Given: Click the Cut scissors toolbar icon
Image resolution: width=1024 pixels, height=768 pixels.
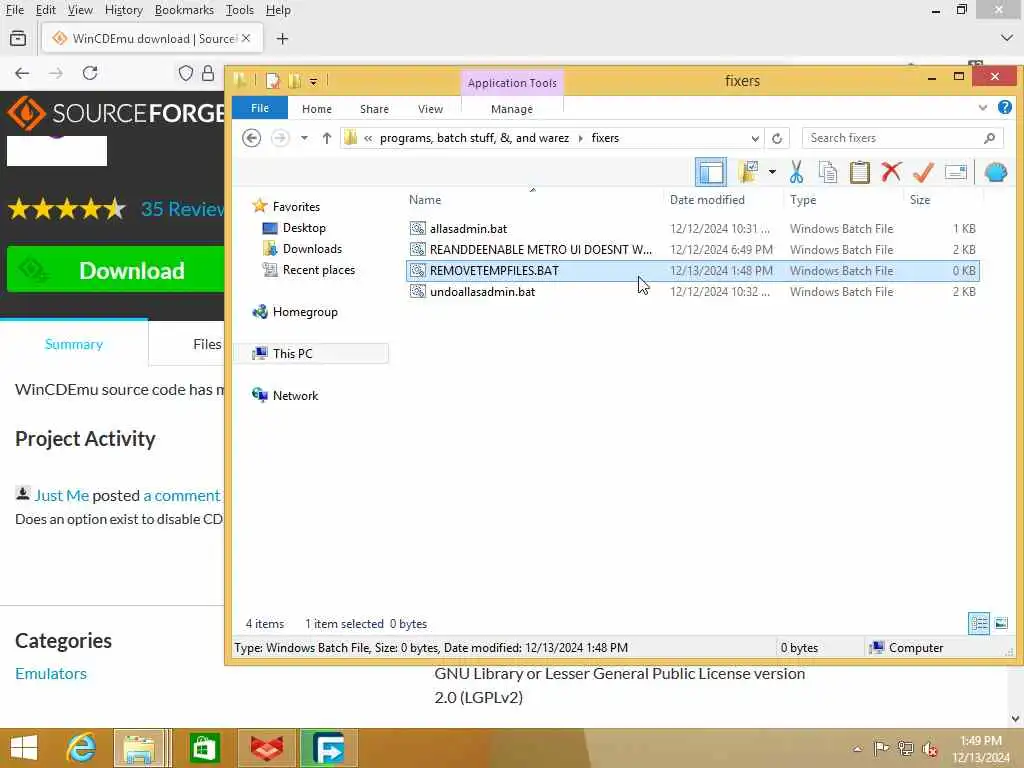Looking at the screenshot, I should tap(796, 172).
